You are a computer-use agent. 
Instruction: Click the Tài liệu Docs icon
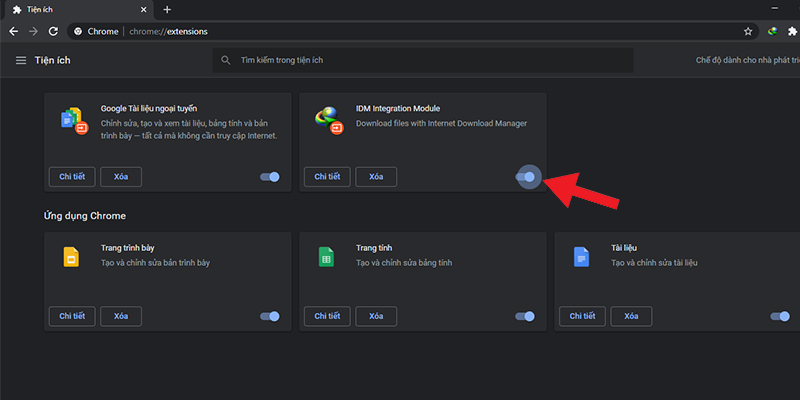pos(581,257)
